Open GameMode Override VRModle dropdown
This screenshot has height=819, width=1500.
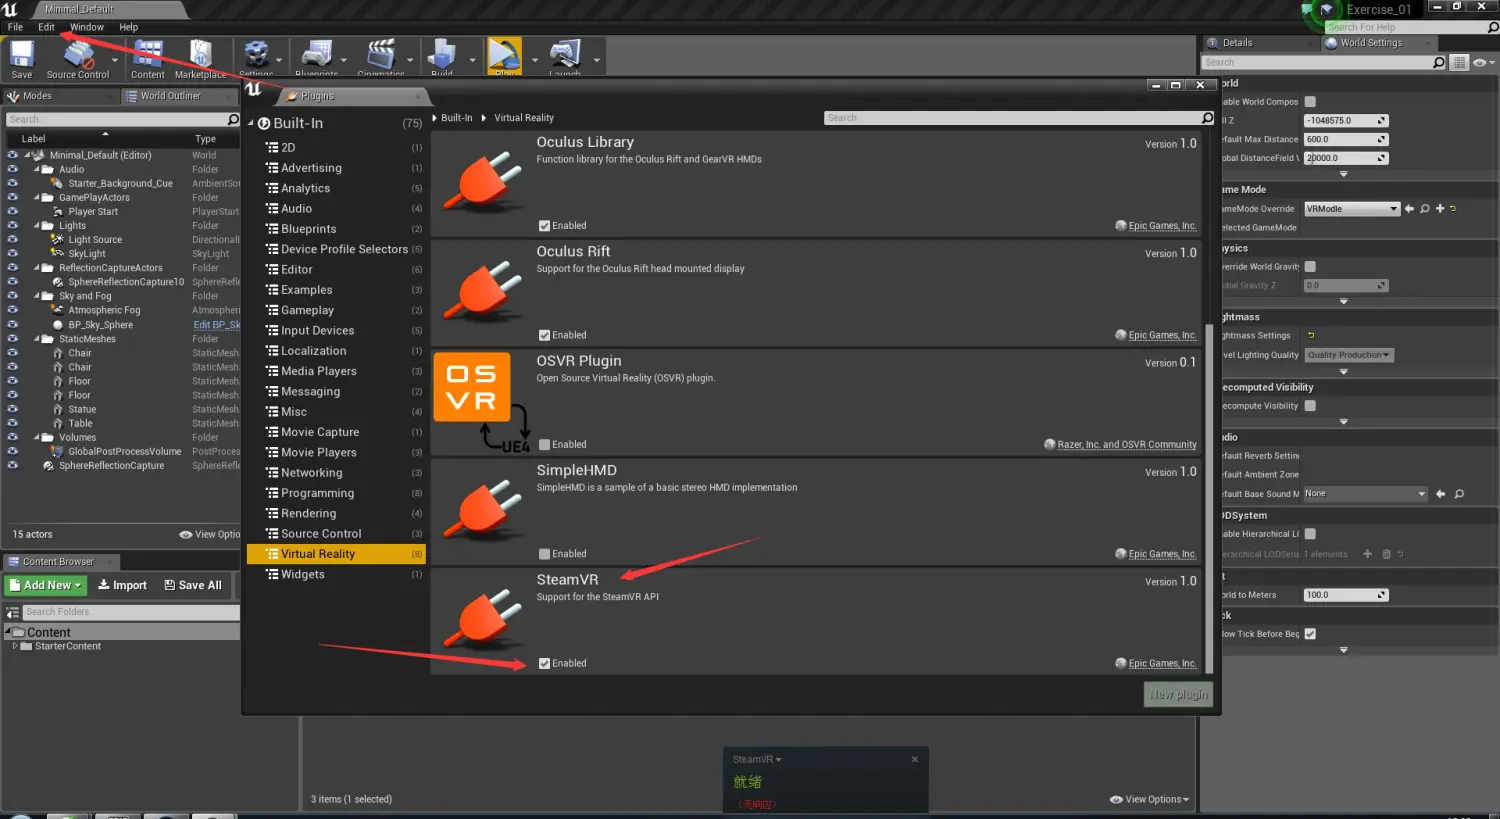point(1352,209)
